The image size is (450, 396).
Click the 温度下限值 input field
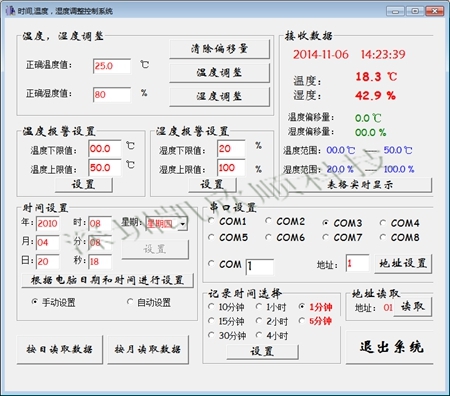pos(105,149)
